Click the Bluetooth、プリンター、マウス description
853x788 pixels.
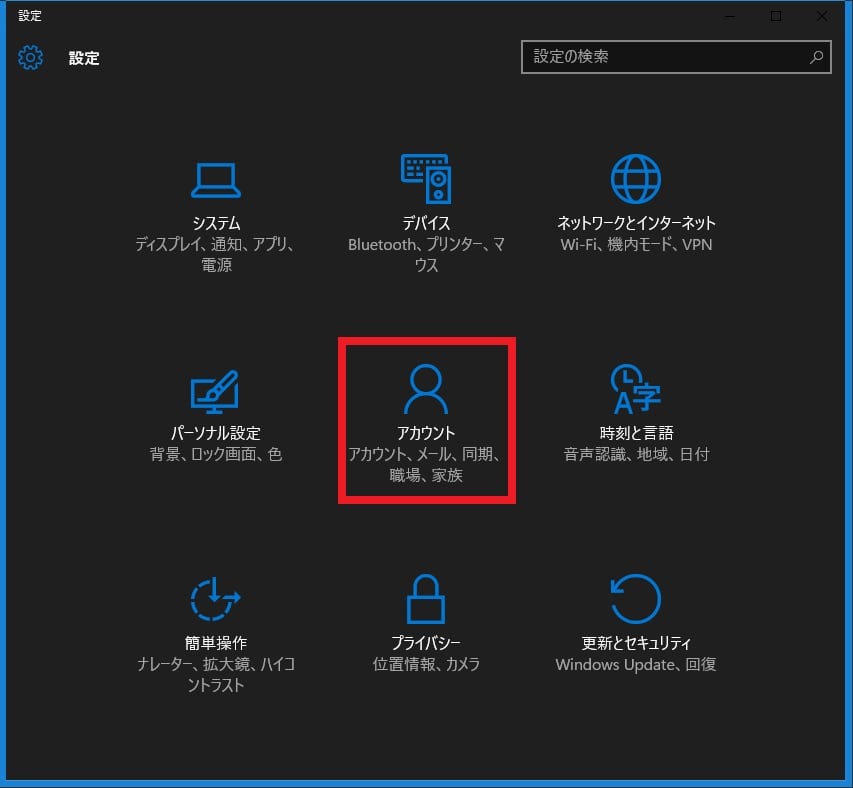426,255
